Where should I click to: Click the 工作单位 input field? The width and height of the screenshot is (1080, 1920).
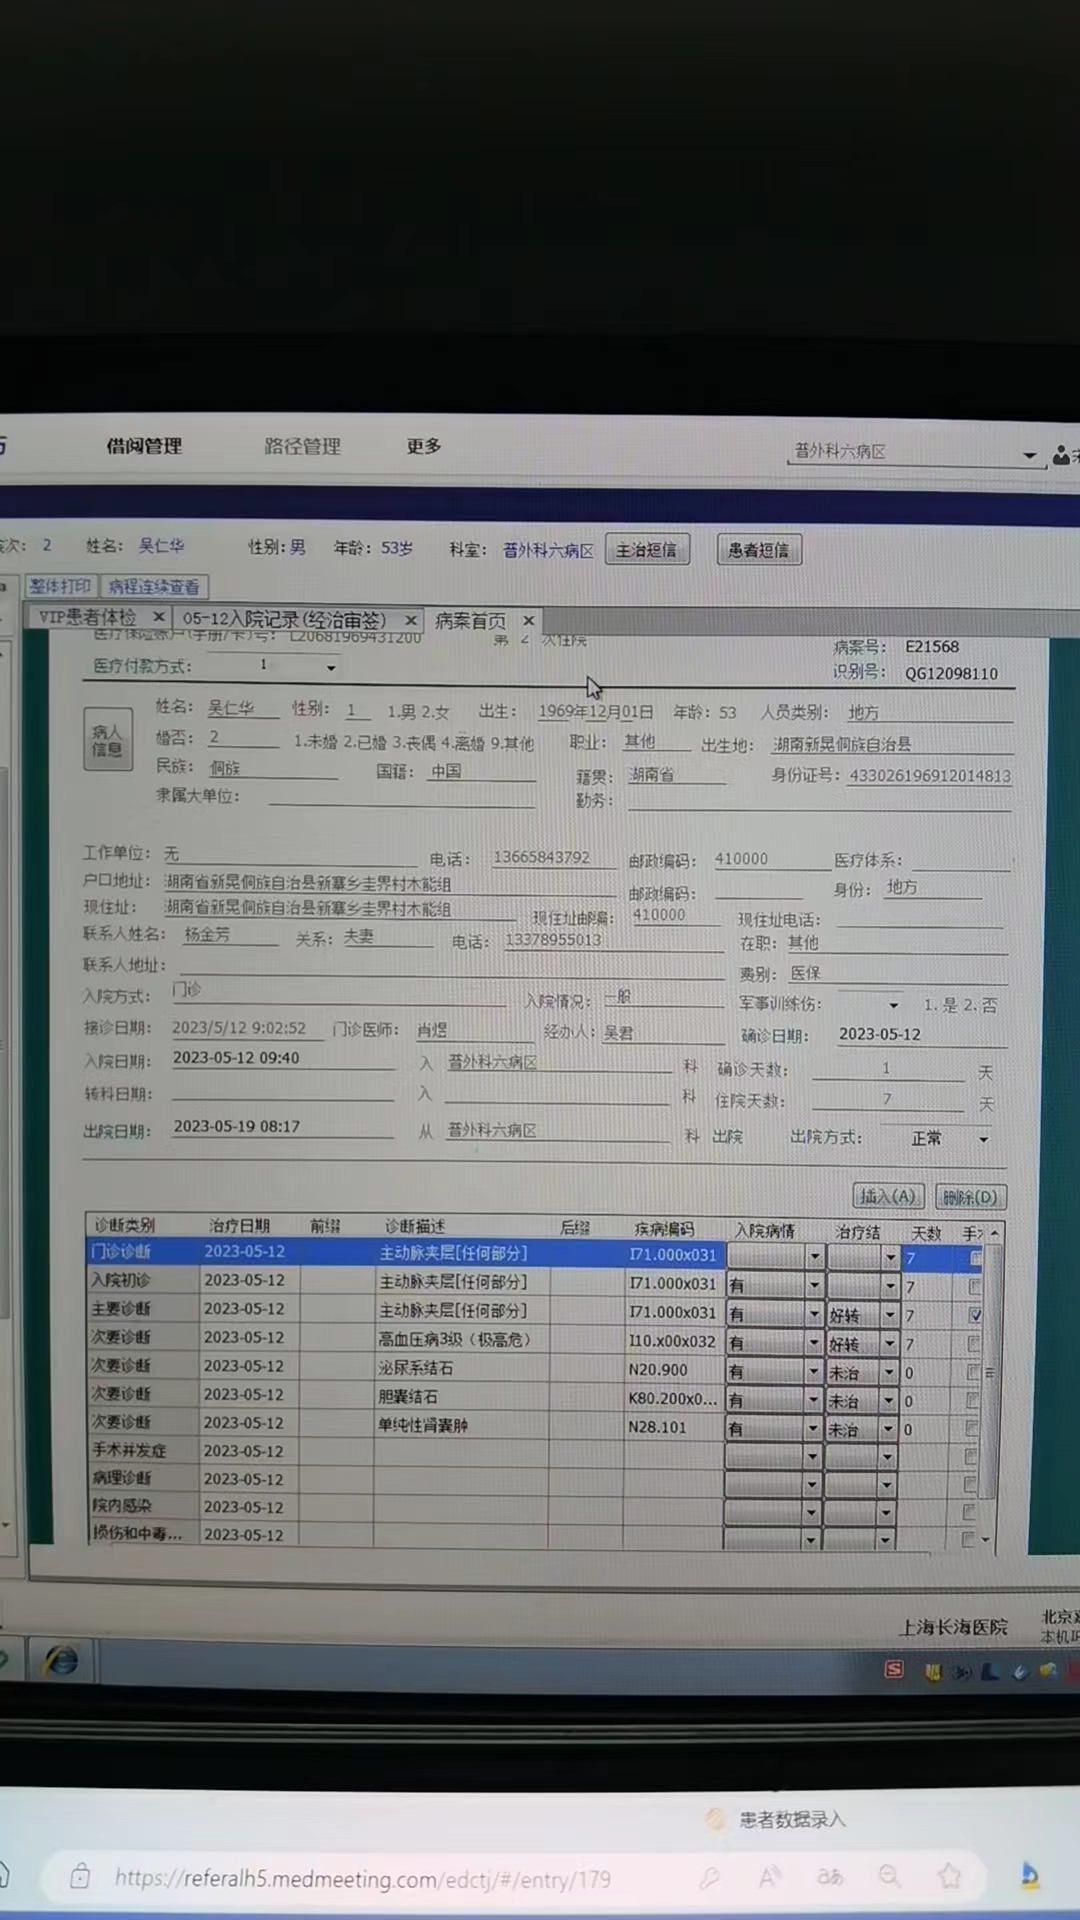coord(291,854)
